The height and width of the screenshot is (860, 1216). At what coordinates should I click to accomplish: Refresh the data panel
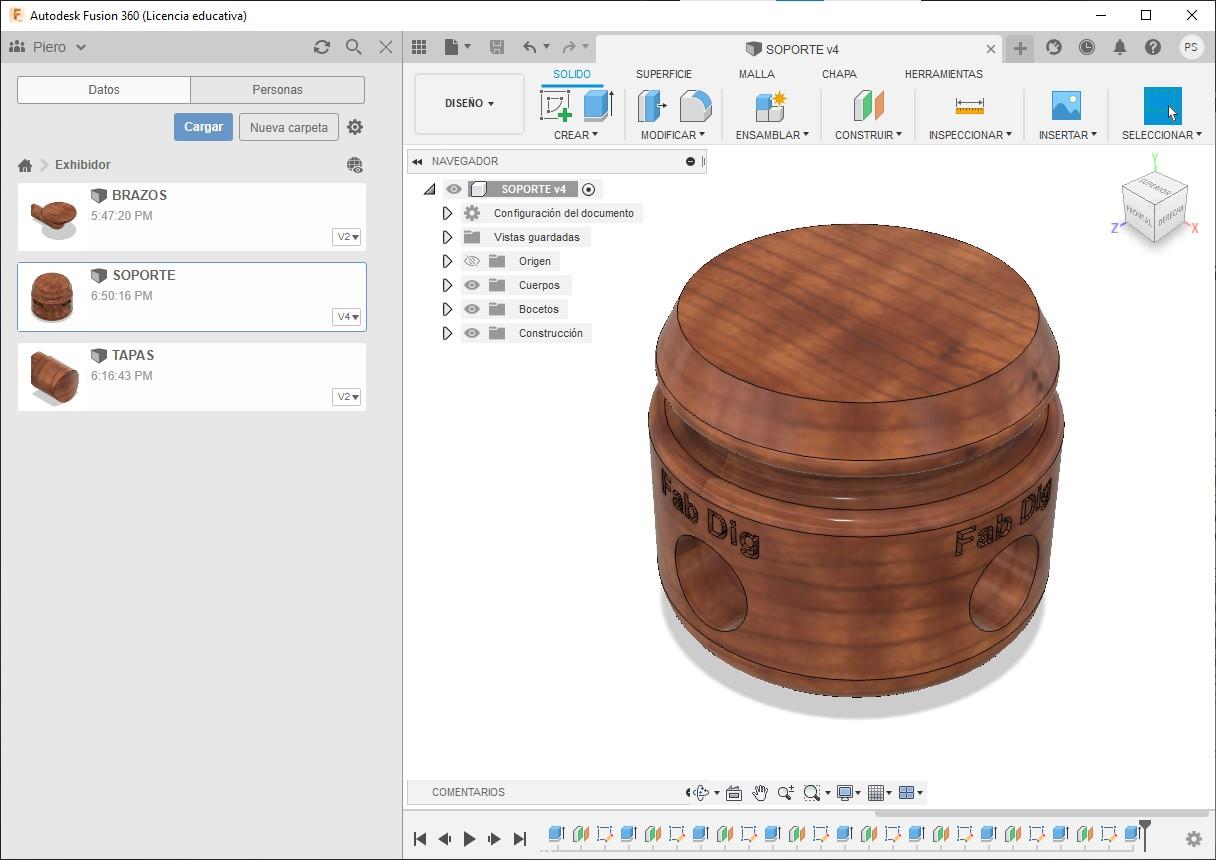coord(321,47)
